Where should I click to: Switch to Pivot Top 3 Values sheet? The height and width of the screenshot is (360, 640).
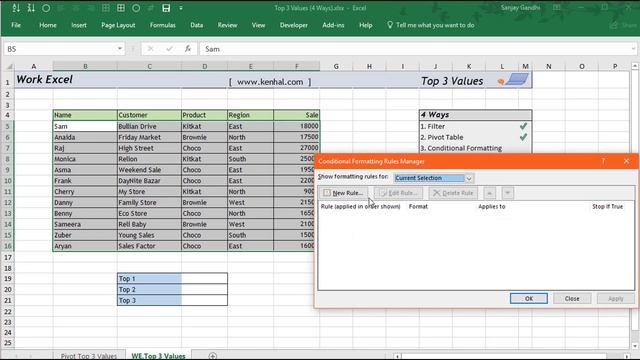pos(89,356)
